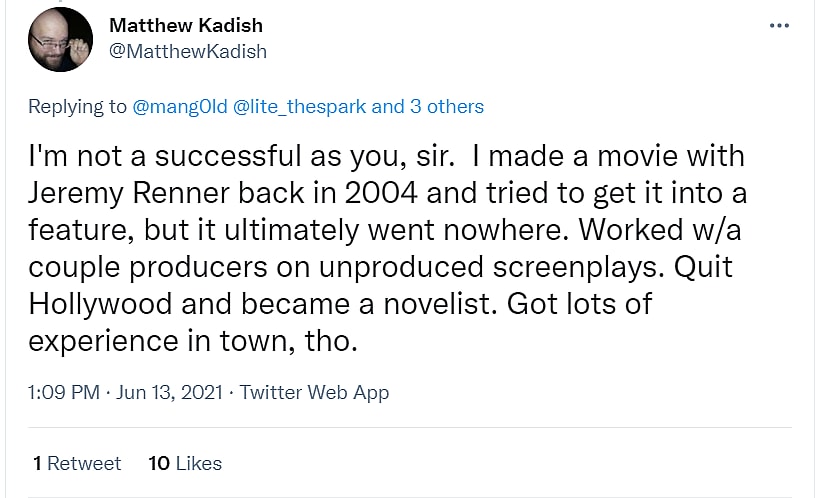
Task: Click the 'Replying to' label text
Action: click(77, 106)
